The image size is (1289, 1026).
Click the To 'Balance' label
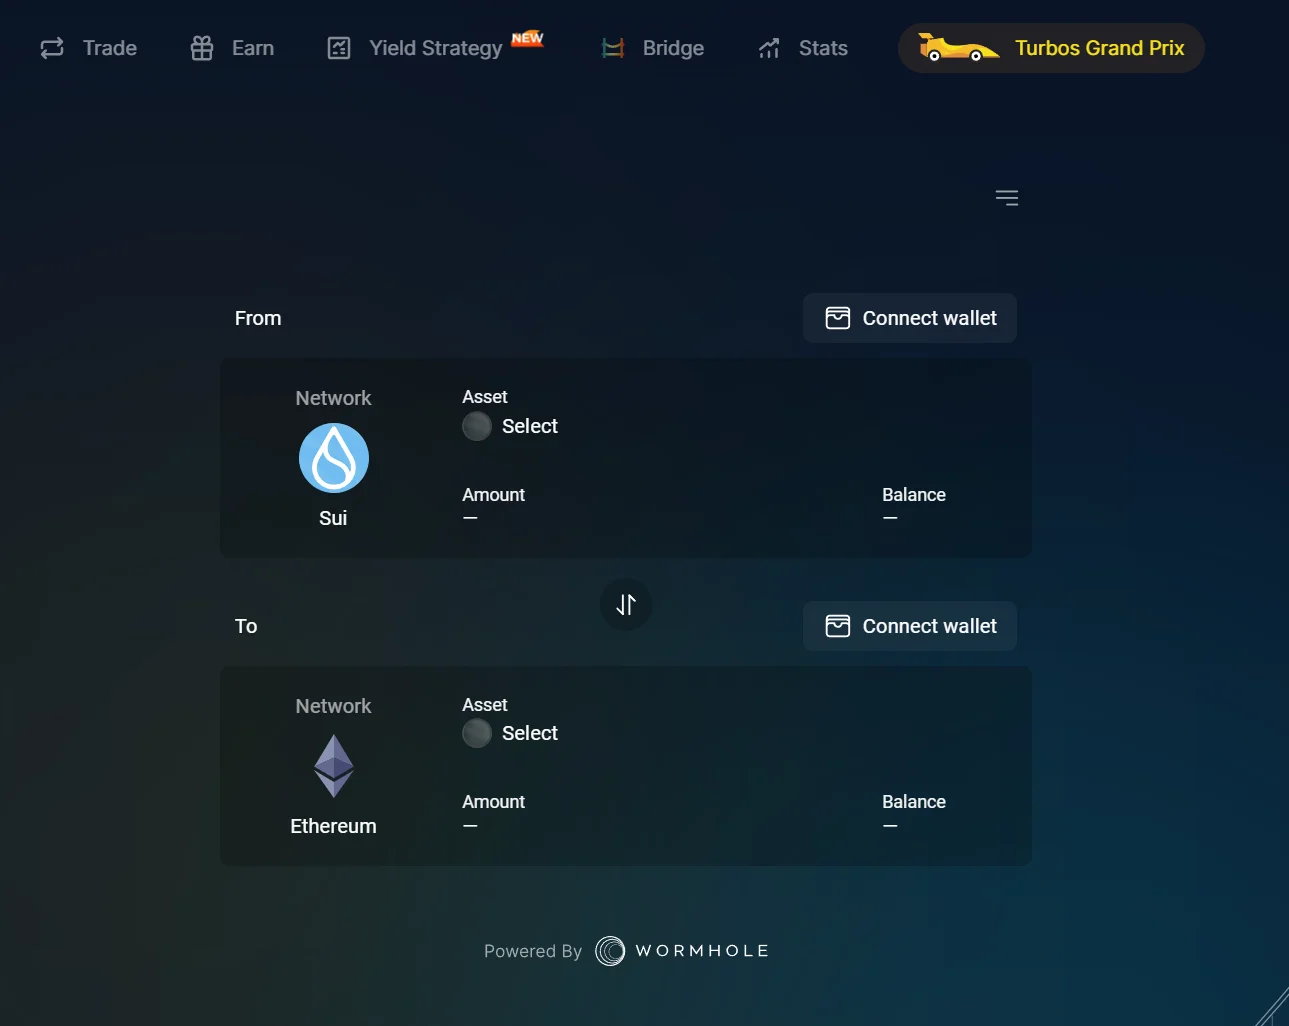pyautogui.click(x=914, y=802)
